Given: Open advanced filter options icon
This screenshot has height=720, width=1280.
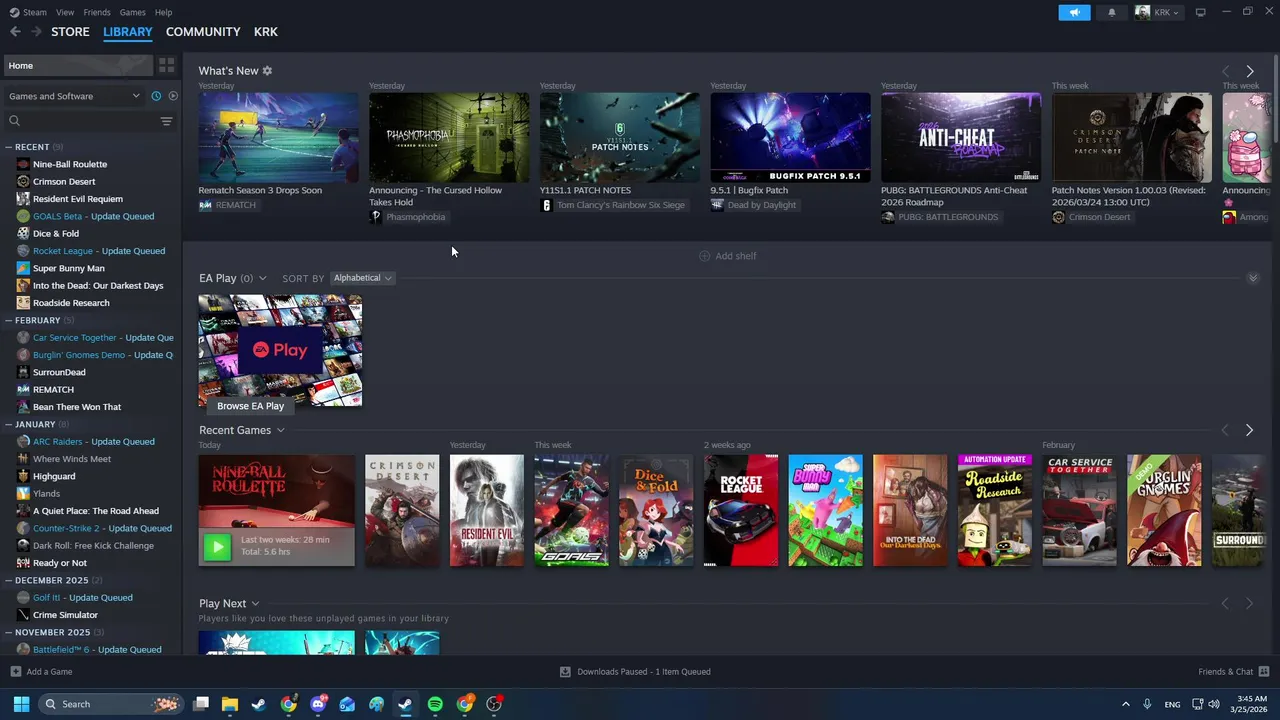Looking at the screenshot, I should pos(166,121).
